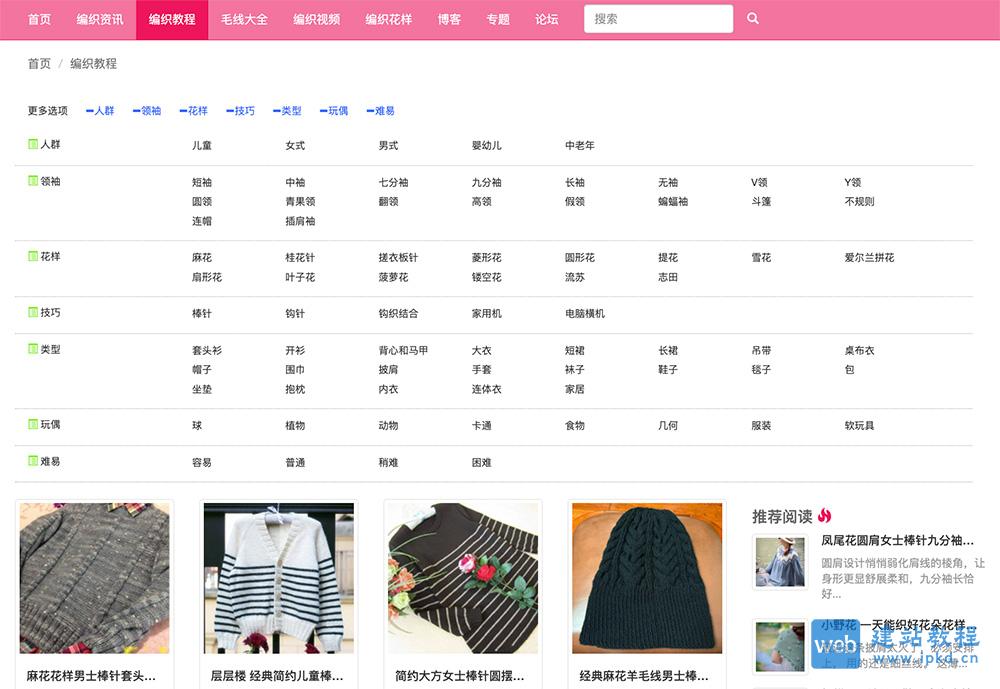This screenshot has height=689, width=1000.
Task: Collapse the 技巧 filter section
Action: coord(240,111)
